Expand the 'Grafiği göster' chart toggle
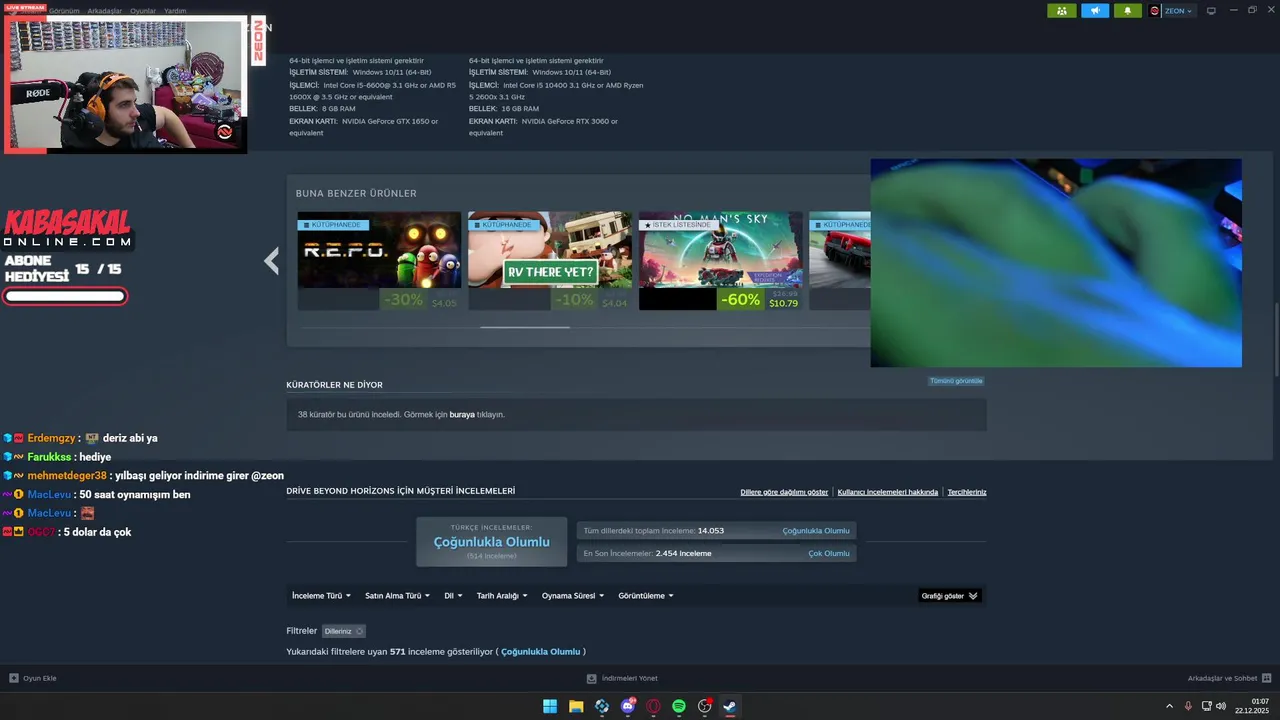The width and height of the screenshot is (1280, 720). click(949, 596)
